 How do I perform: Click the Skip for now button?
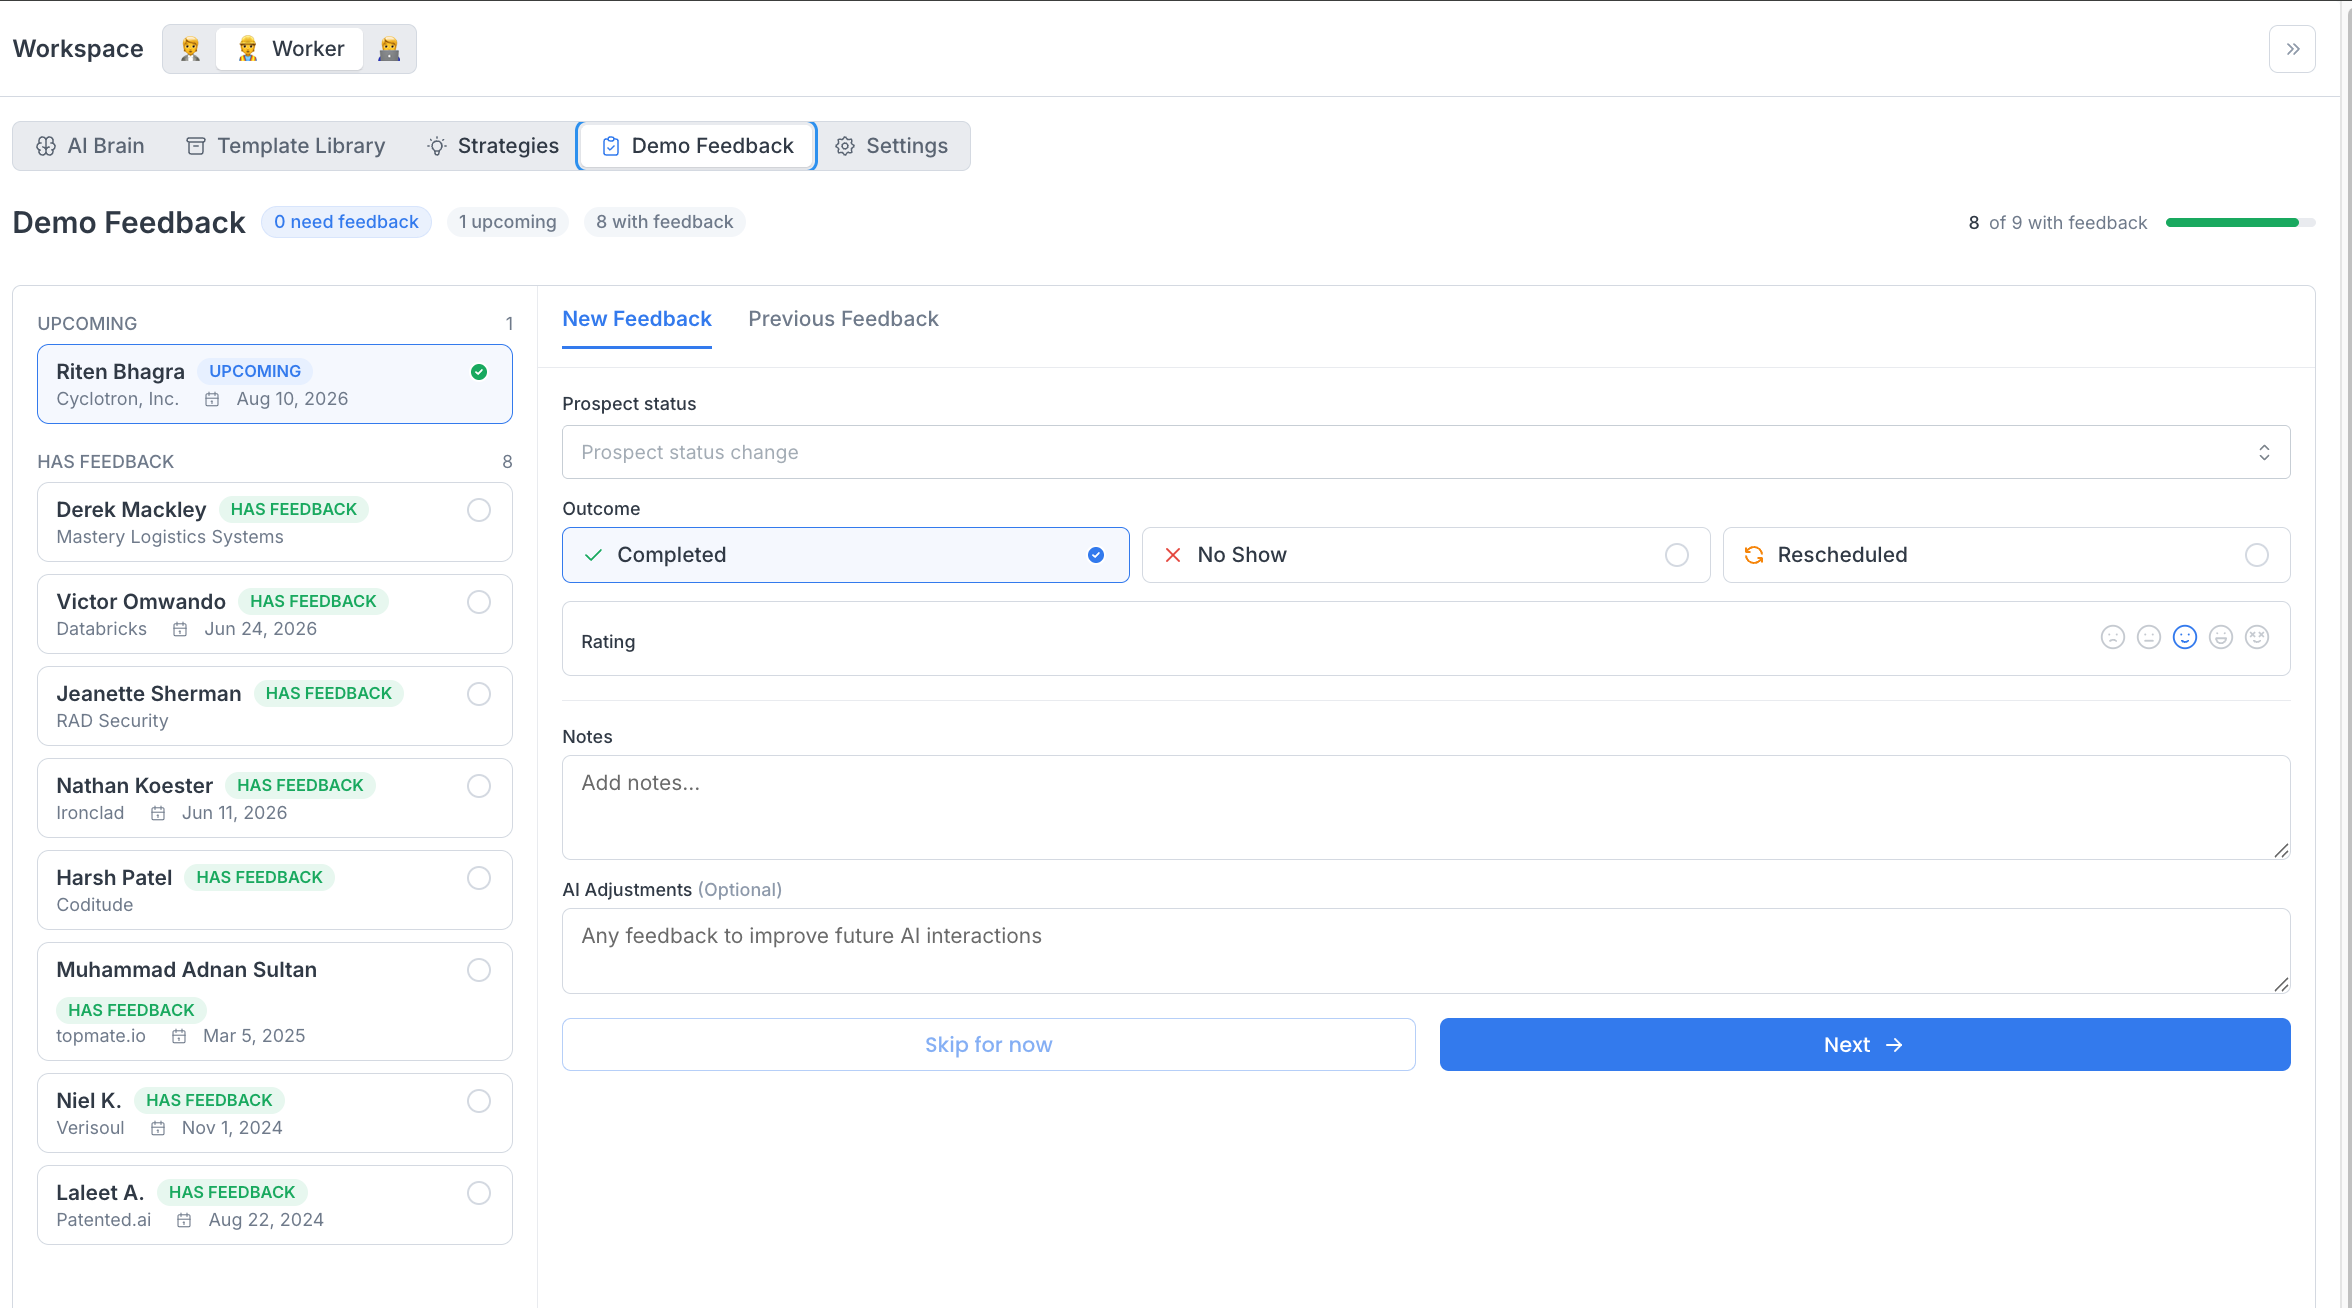tap(989, 1045)
